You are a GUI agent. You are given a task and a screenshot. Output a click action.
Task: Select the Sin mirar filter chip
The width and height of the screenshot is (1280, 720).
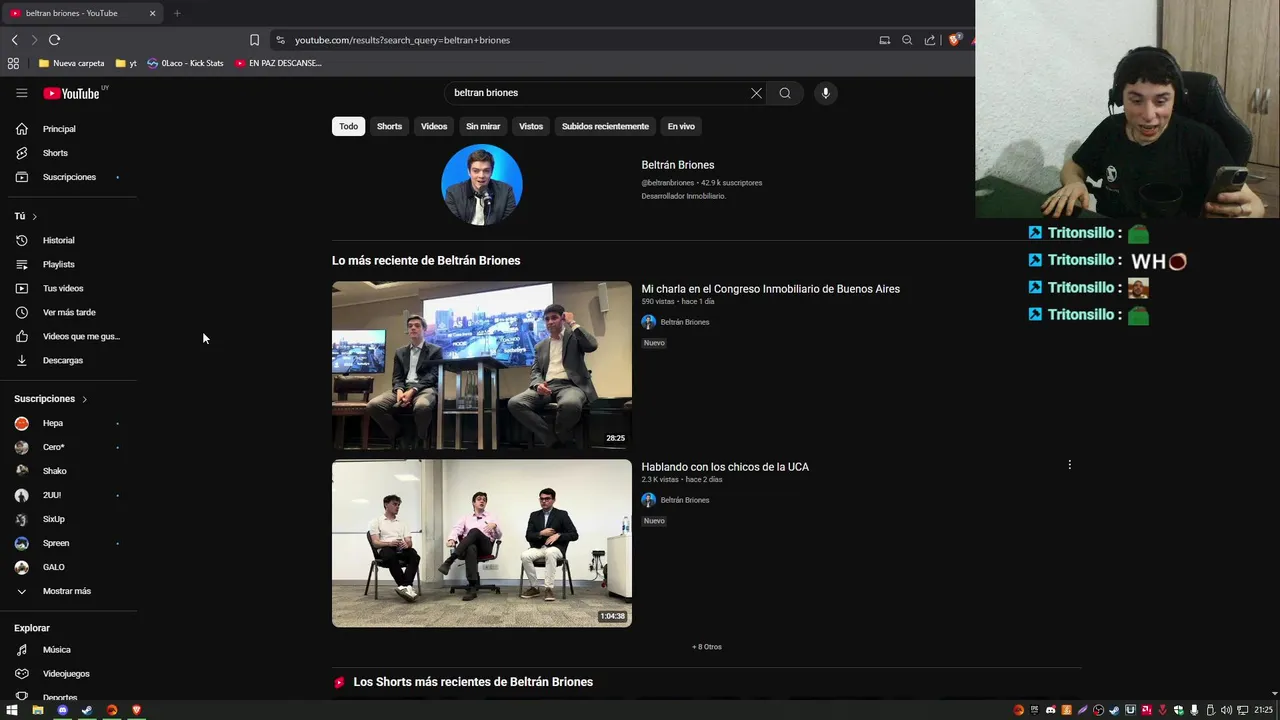pos(483,126)
